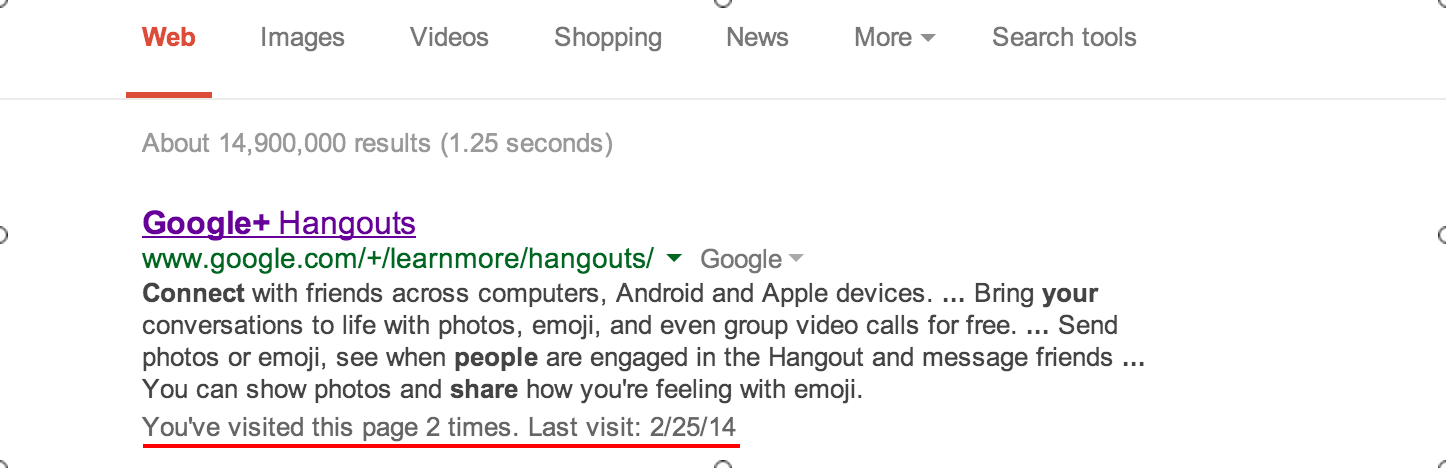This screenshot has width=1446, height=468.
Task: Click the right edge selection handle
Action: pos(1442,235)
